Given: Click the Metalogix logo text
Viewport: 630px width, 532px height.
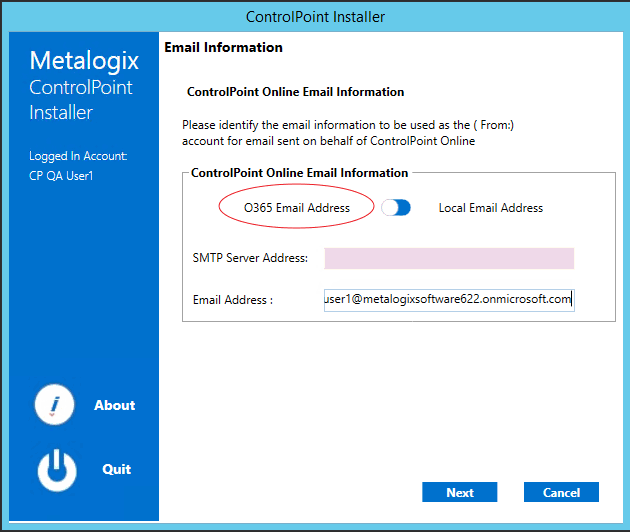Looking at the screenshot, I should click(84, 61).
